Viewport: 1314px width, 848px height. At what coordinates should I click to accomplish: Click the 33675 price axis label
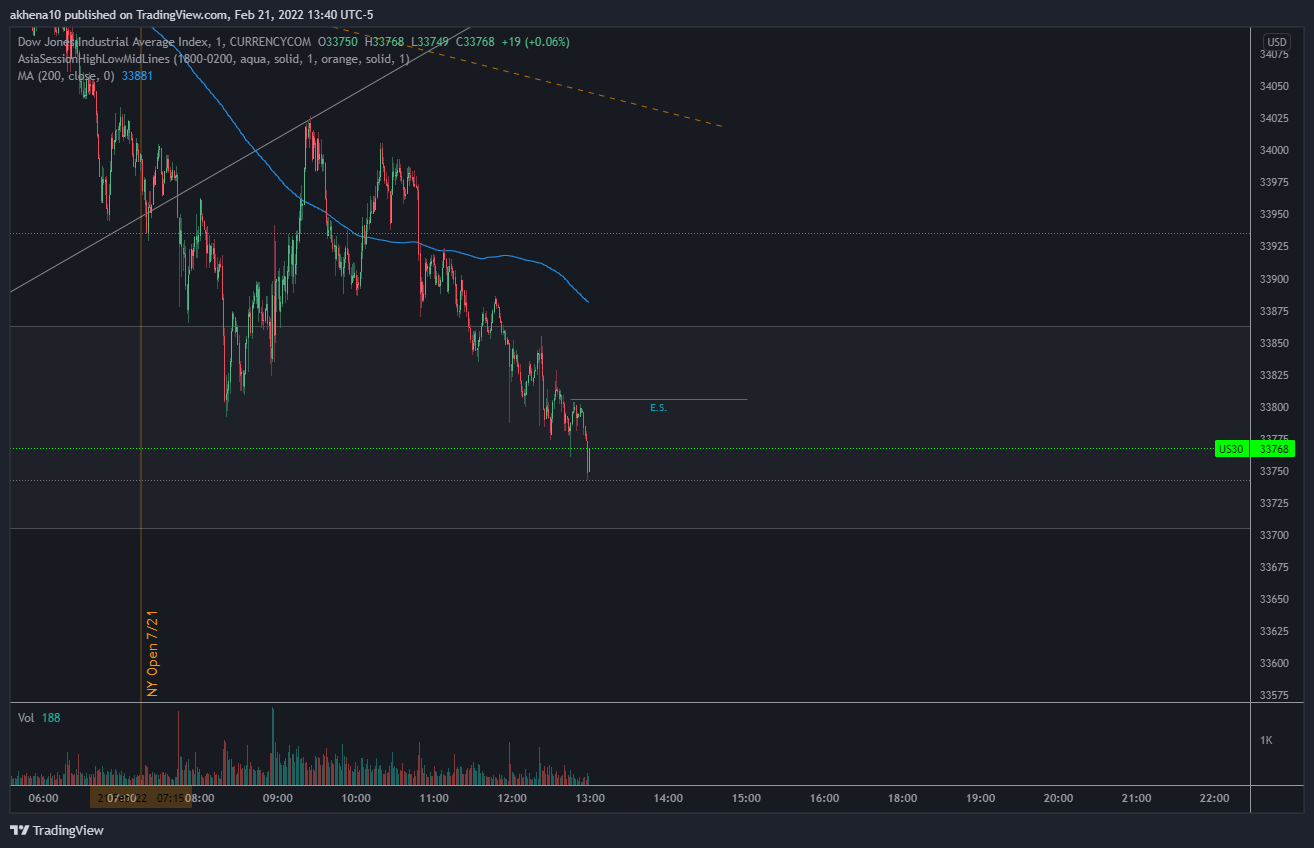(x=1273, y=567)
